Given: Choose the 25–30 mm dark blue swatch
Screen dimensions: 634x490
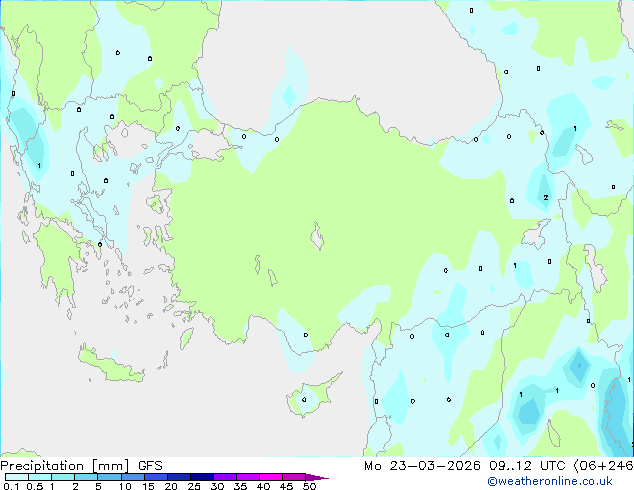Looking at the screenshot, I should click(x=201, y=477).
